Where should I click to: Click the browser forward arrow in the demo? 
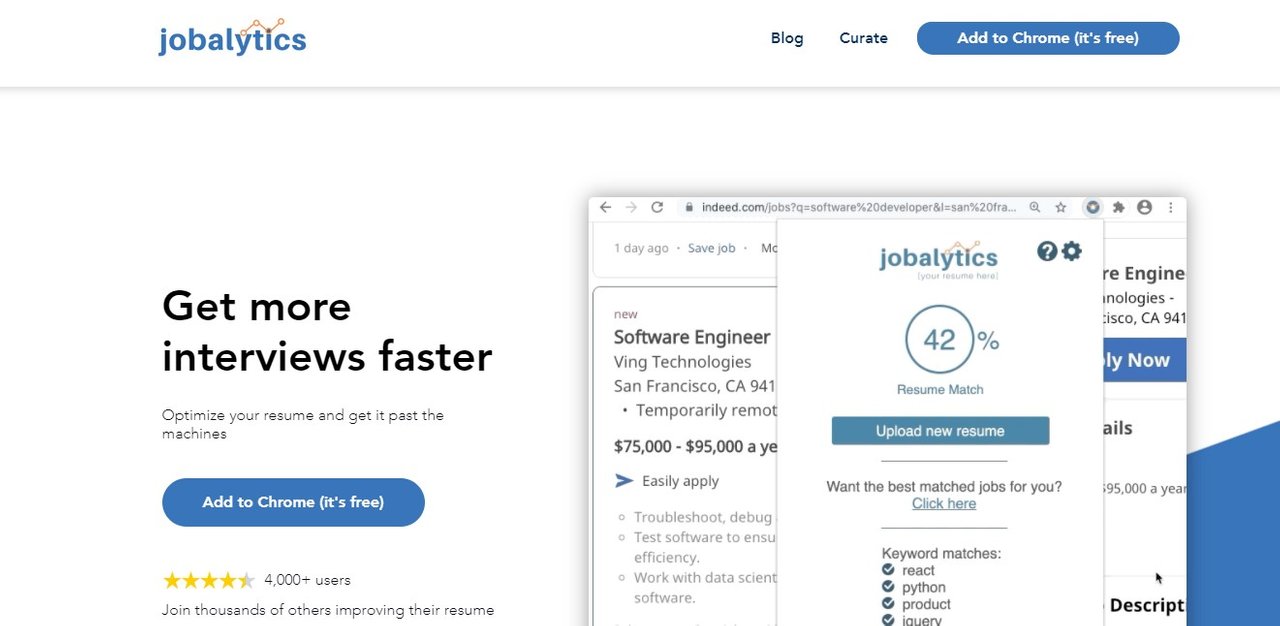coord(631,207)
